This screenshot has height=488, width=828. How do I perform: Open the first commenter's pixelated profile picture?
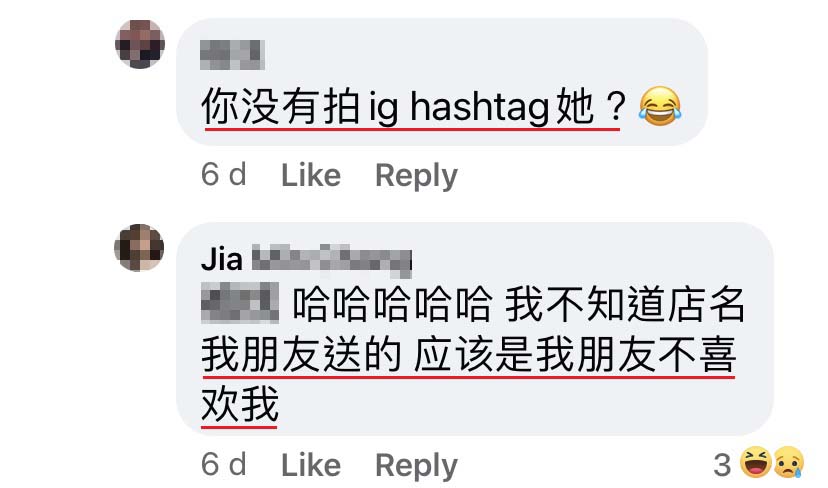click(x=140, y=44)
